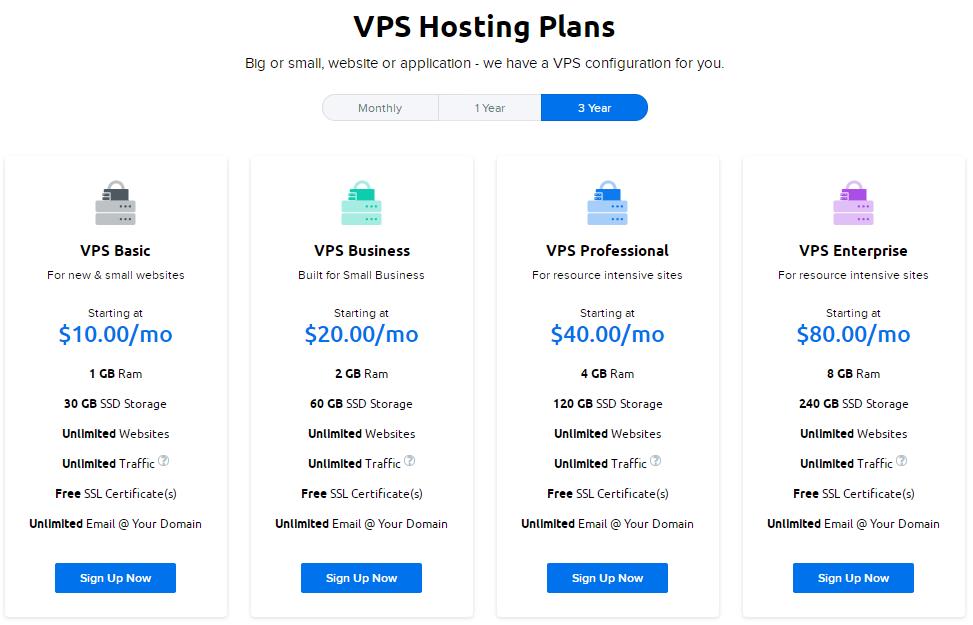This screenshot has height=625, width=973.
Task: Open the Unlimited Traffic tooltip under VPS Business
Action: [x=409, y=460]
